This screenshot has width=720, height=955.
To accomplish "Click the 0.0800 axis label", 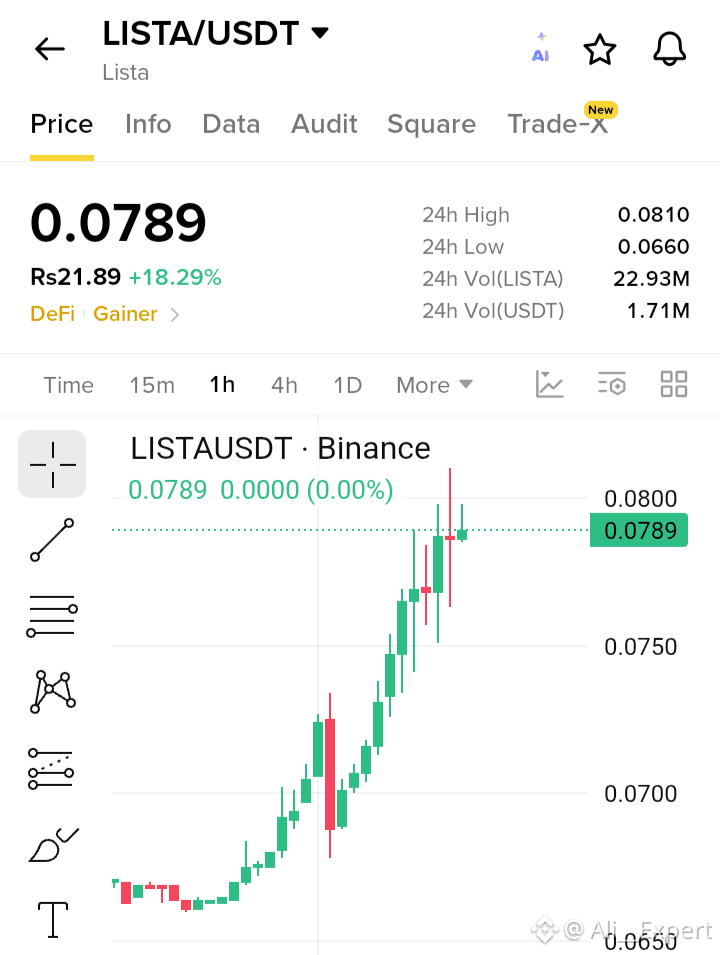I will [640, 499].
